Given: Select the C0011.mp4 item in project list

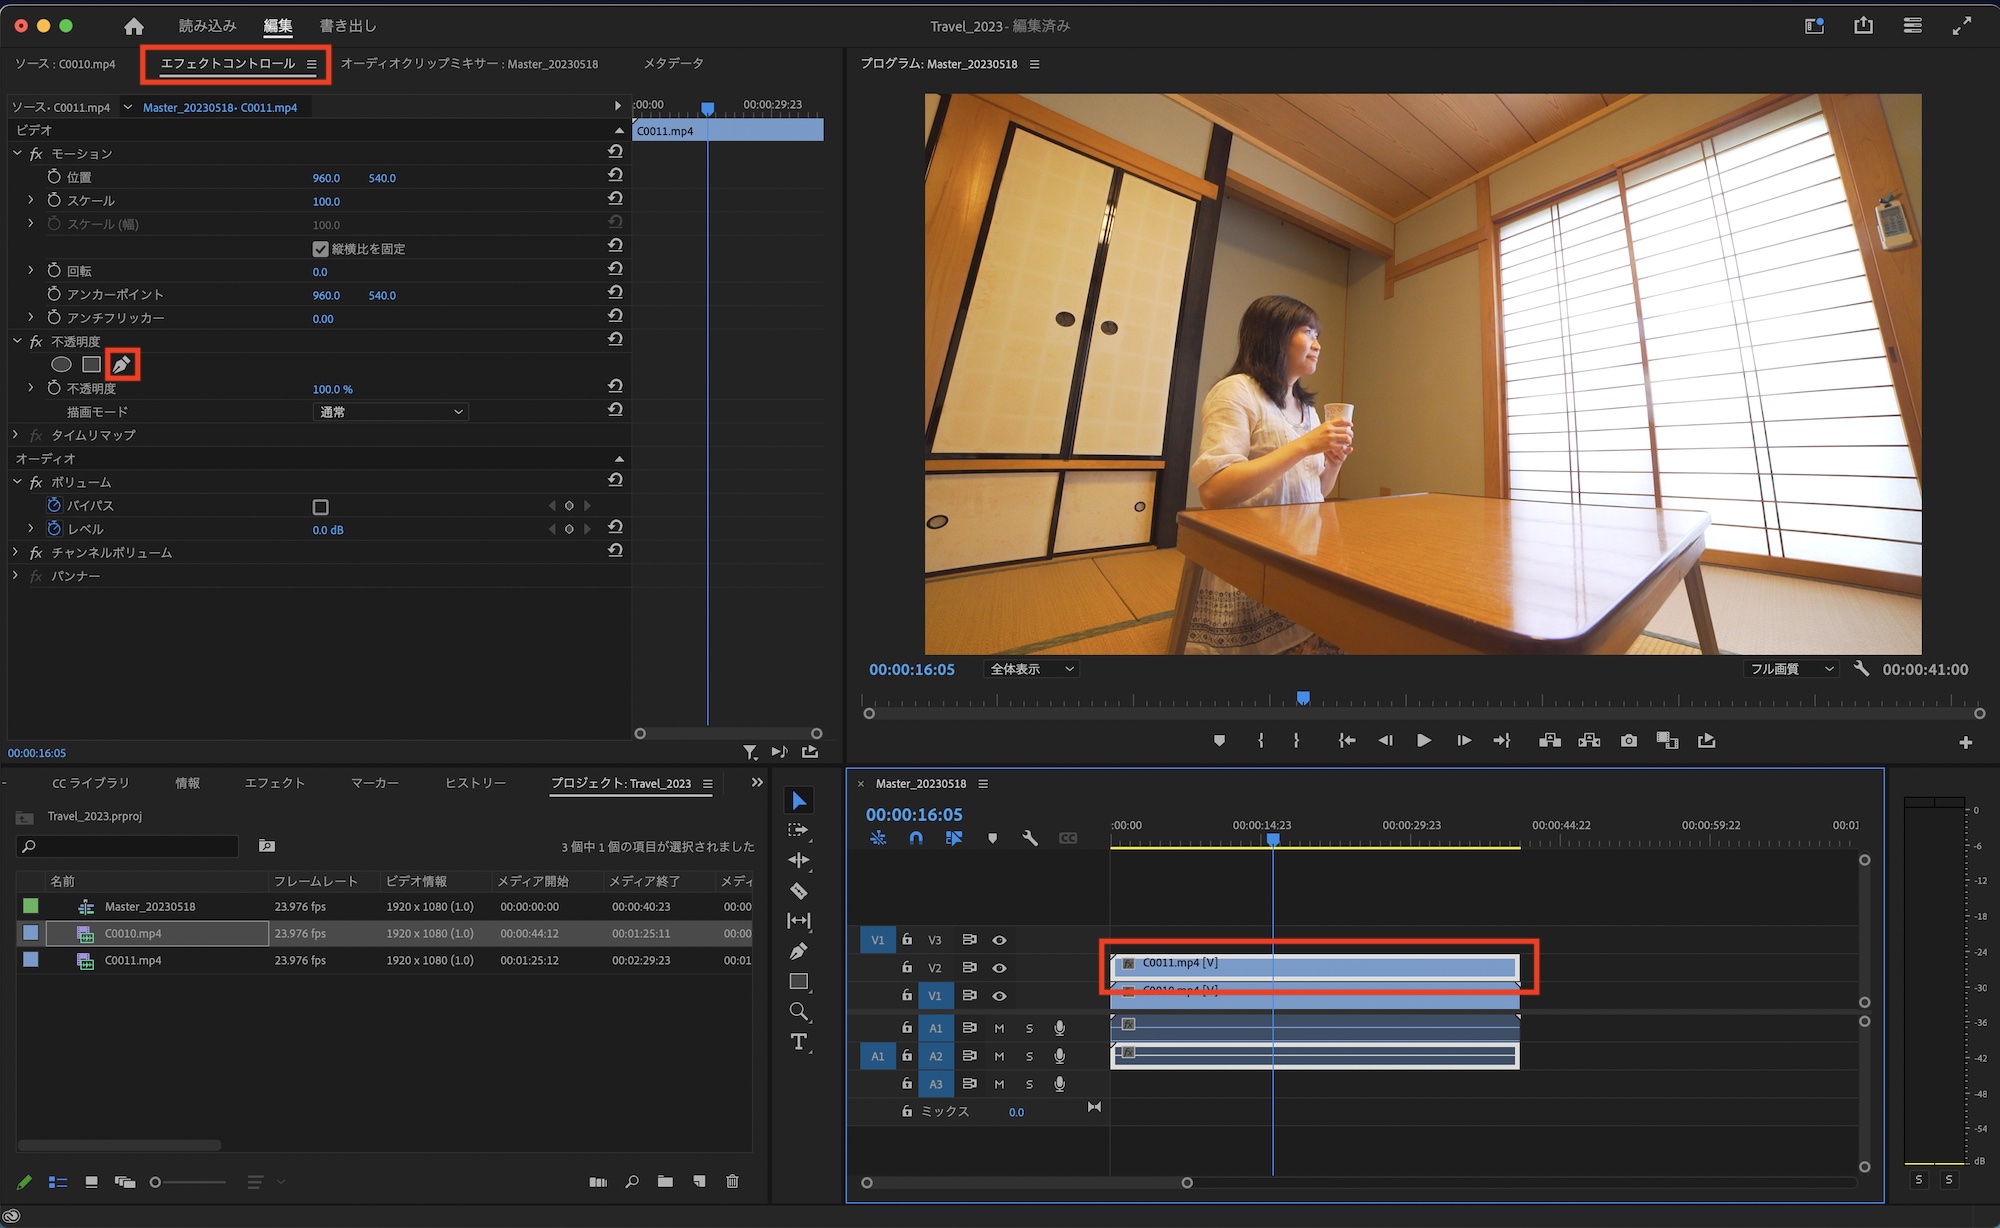Looking at the screenshot, I should click(x=133, y=960).
